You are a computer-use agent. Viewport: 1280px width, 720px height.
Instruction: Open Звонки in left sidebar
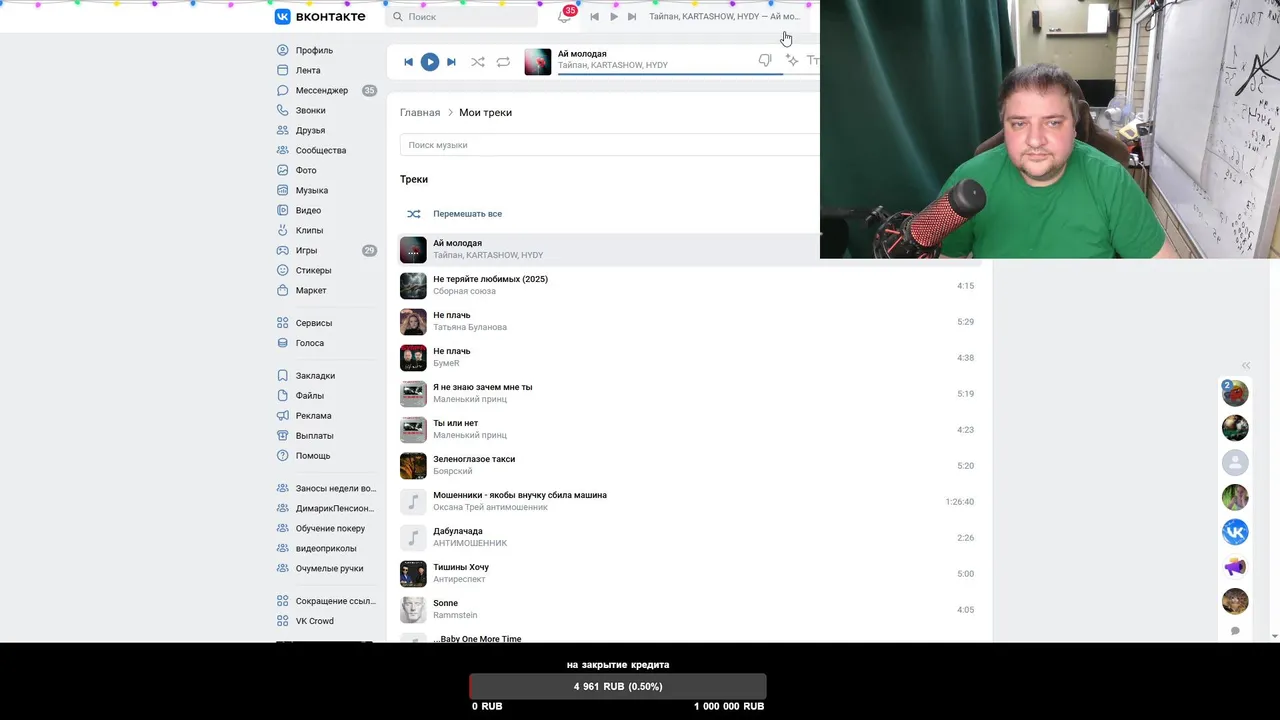click(310, 110)
